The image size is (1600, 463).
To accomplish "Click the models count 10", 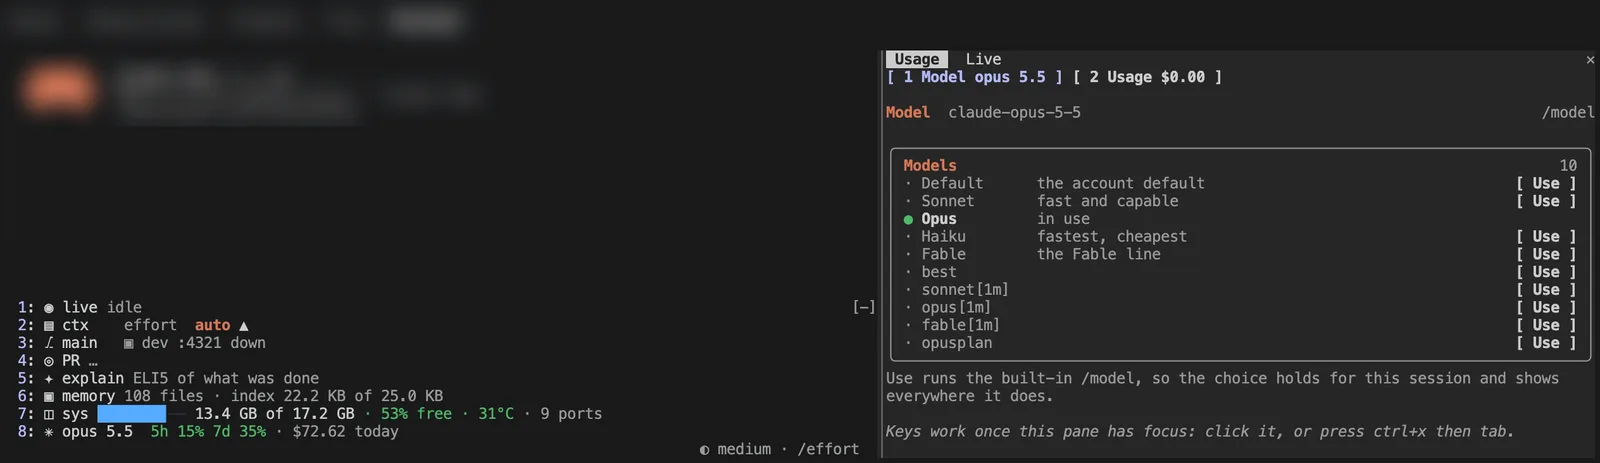I will (x=1568, y=165).
